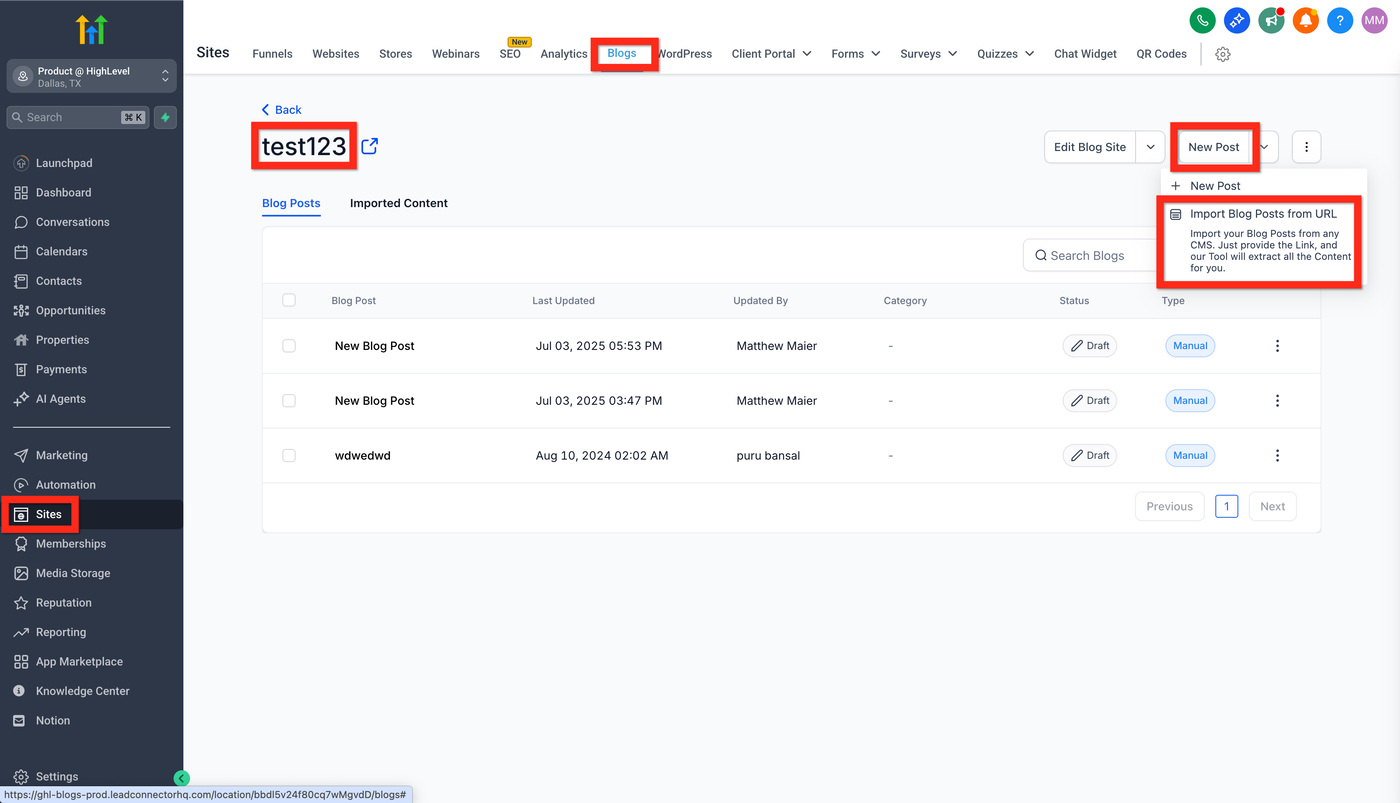The image size is (1400, 803).
Task: Check the first New Blog Post row
Action: coord(289,346)
